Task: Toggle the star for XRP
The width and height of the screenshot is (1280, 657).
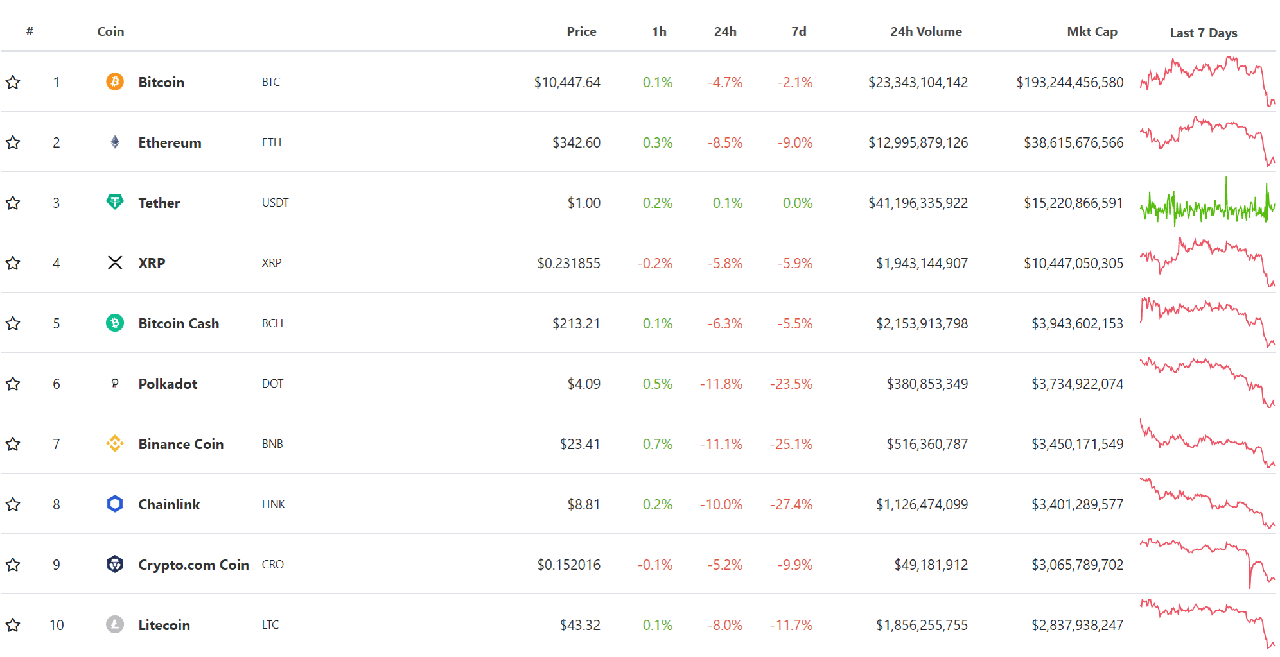Action: (x=13, y=263)
